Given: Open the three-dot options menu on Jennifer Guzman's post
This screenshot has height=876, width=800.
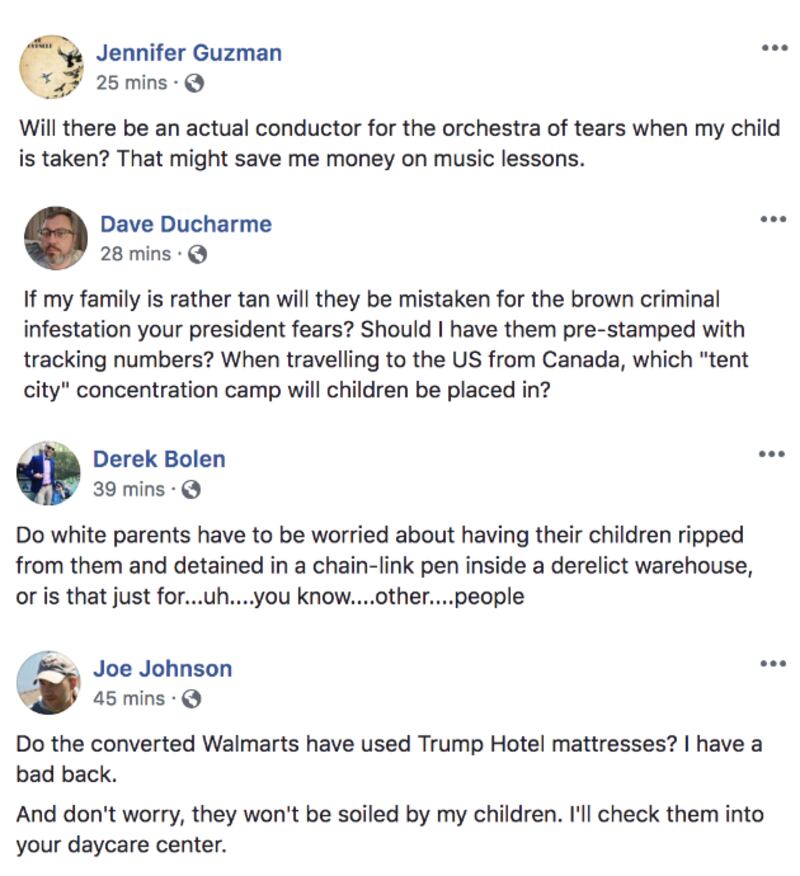Looking at the screenshot, I should point(774,48).
